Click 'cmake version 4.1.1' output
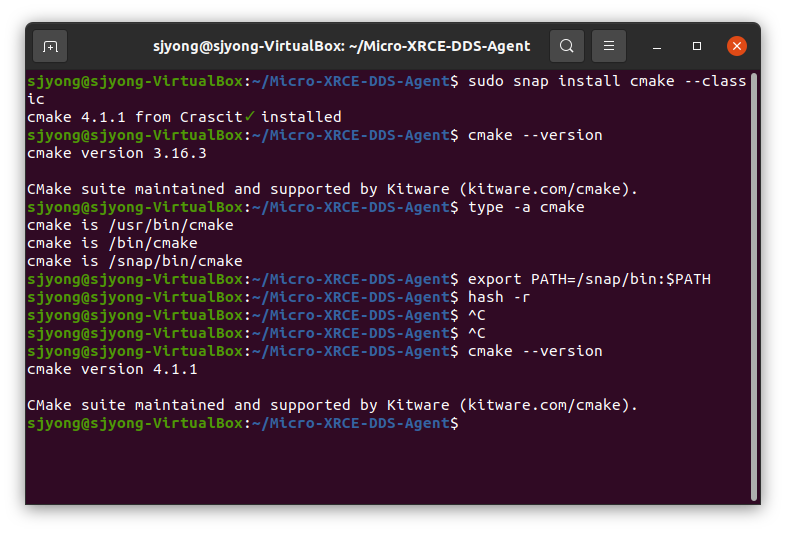Image resolution: width=786 pixels, height=533 pixels. click(112, 370)
